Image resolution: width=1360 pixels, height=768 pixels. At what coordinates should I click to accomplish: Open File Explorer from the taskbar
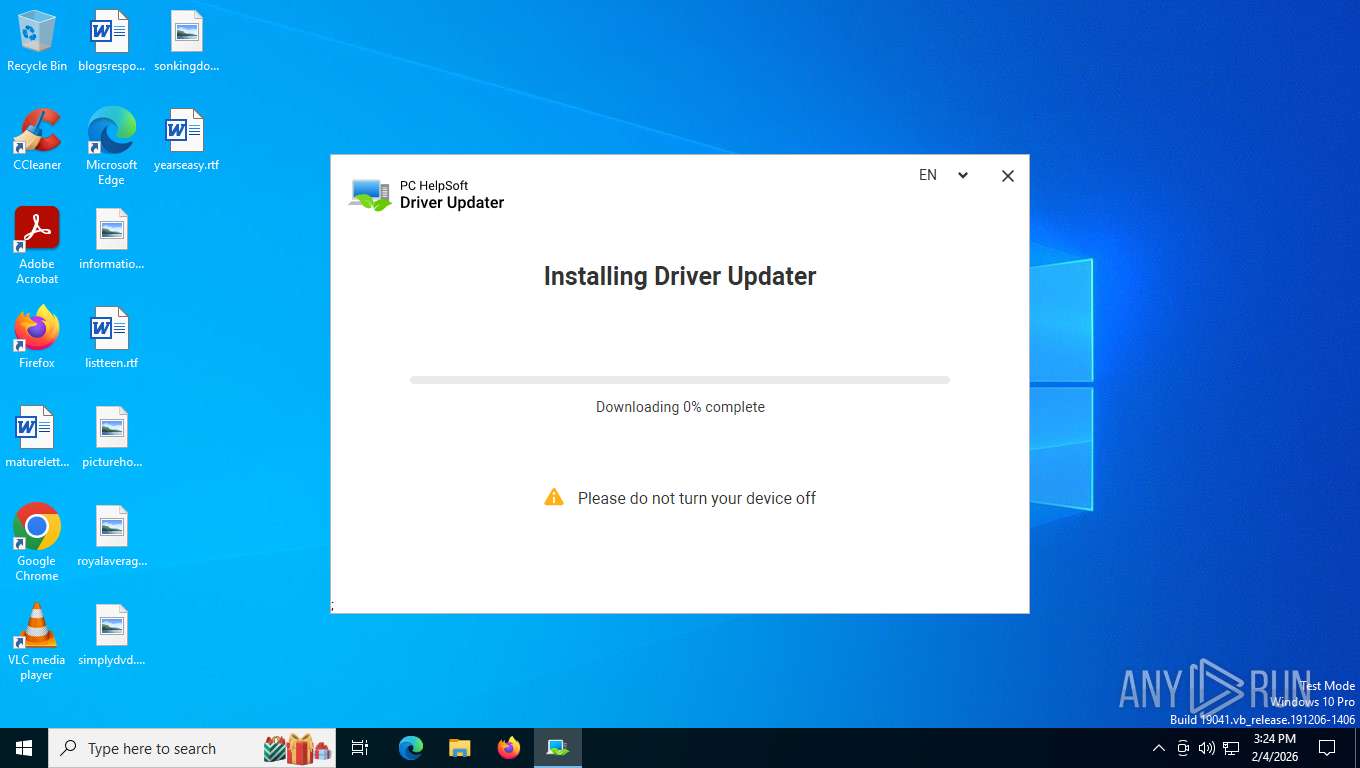(x=460, y=748)
